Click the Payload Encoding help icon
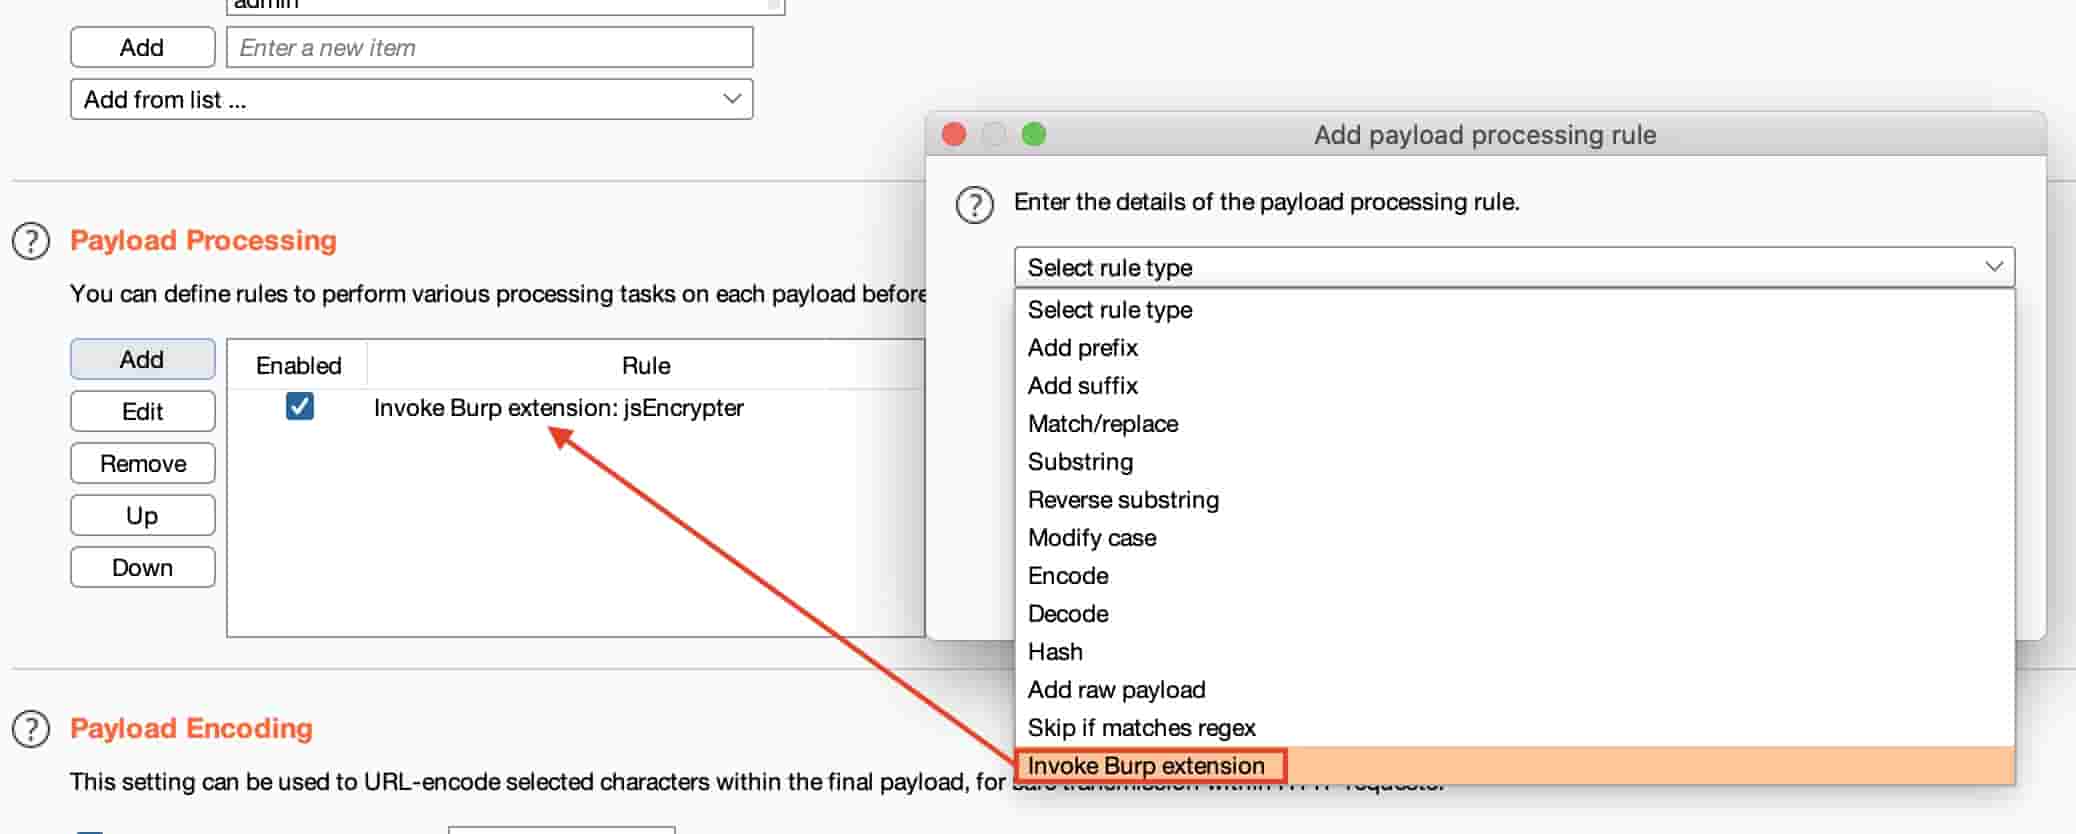Viewport: 2076px width, 834px height. [x=31, y=730]
